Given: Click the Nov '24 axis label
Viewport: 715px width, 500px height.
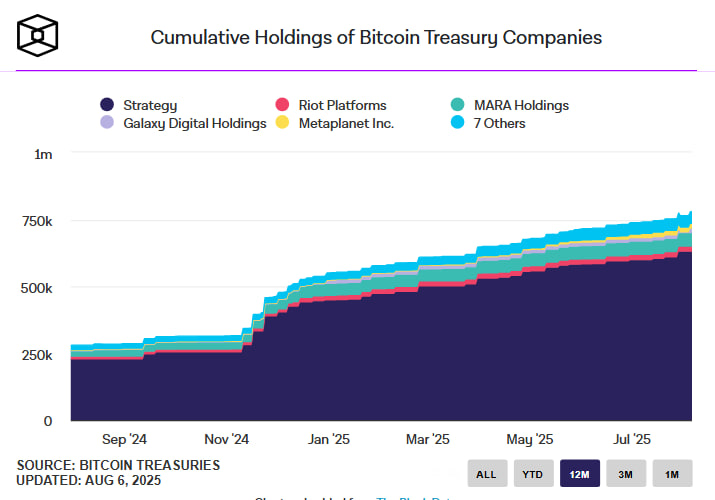Looking at the screenshot, I should [226, 439].
